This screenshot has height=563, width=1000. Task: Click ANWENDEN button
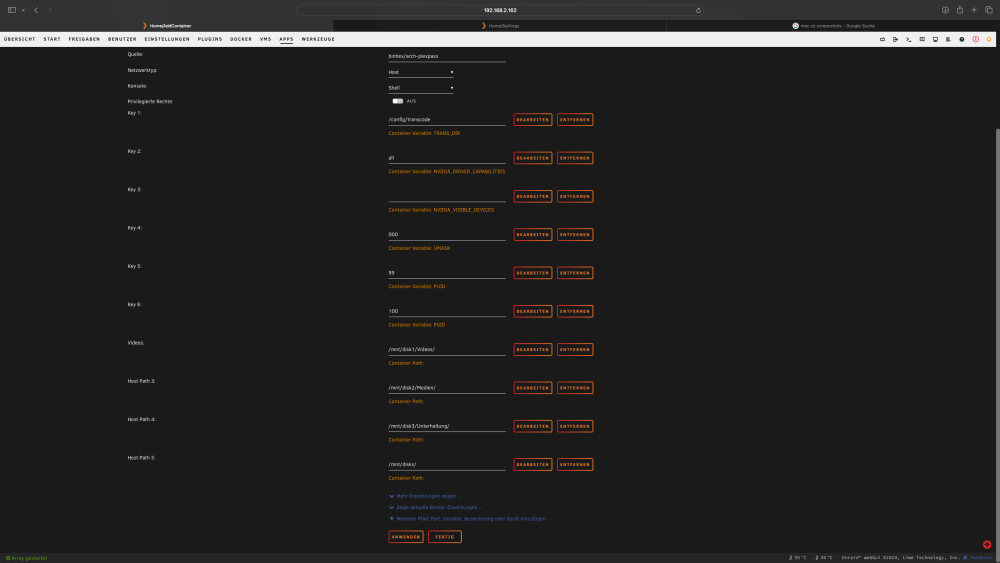click(406, 537)
